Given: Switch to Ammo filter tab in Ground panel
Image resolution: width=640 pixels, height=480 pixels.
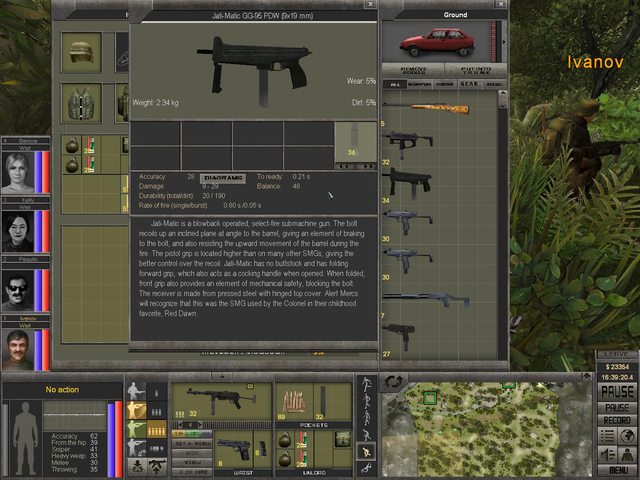Looking at the screenshot, I should [x=444, y=84].
